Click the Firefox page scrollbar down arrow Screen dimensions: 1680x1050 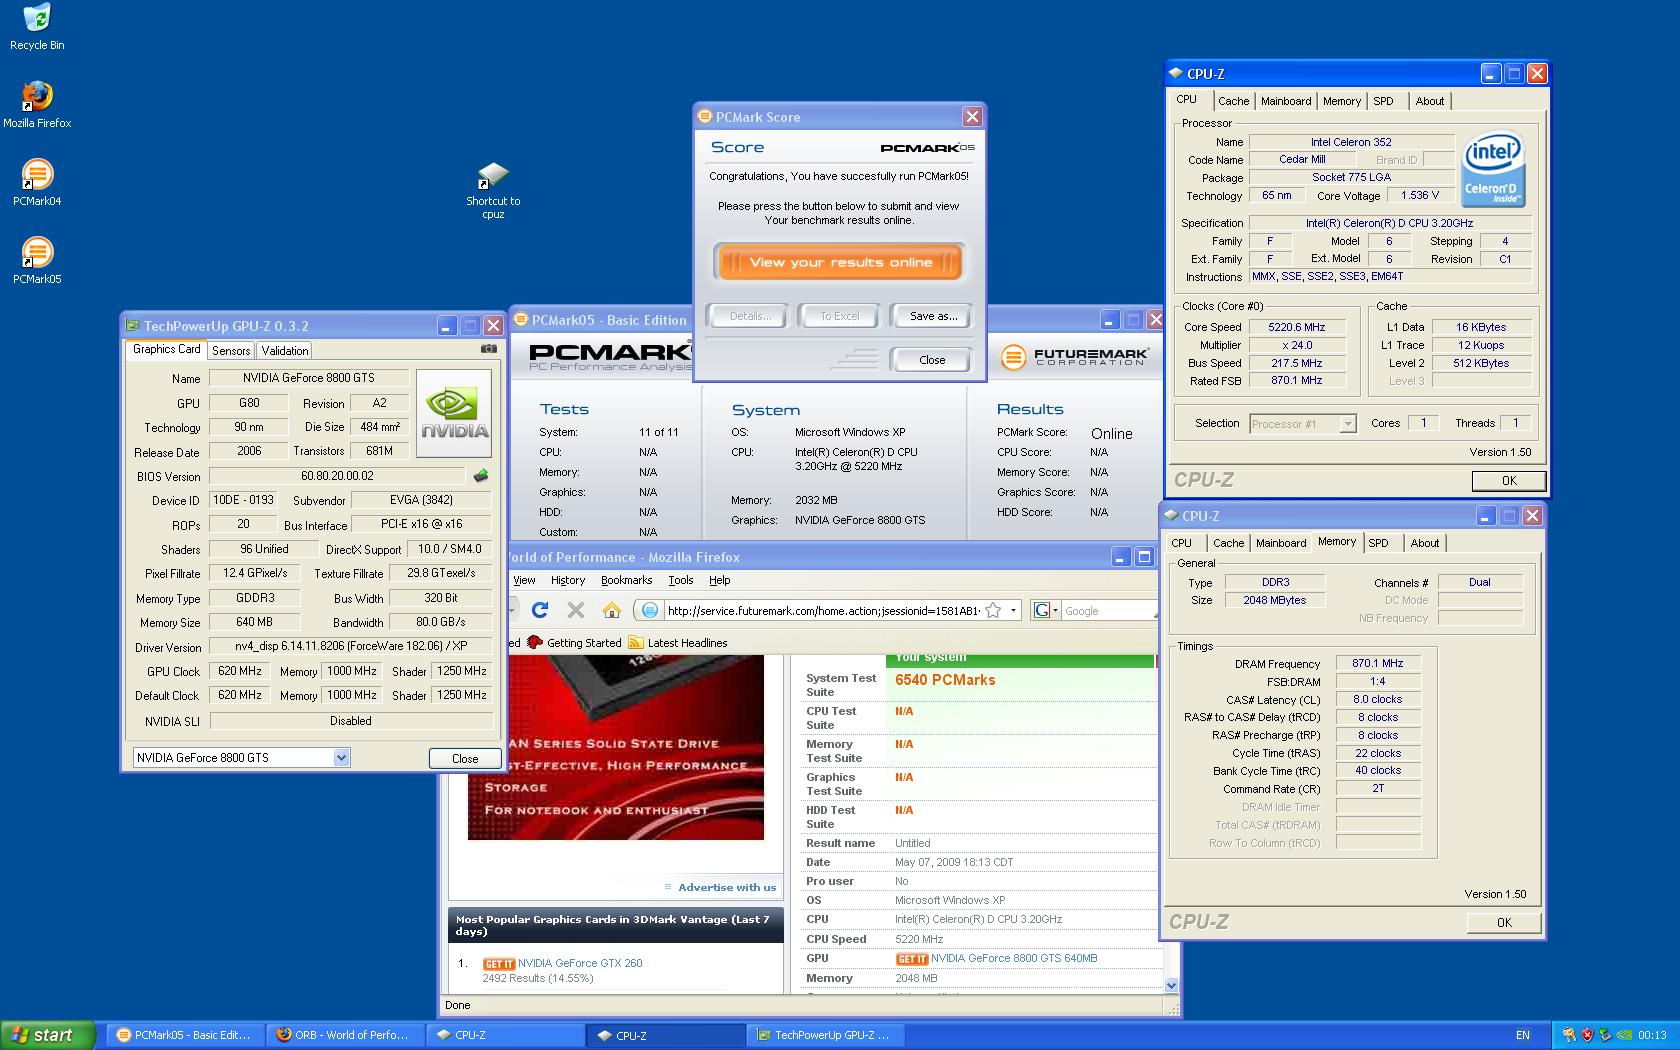[1171, 985]
